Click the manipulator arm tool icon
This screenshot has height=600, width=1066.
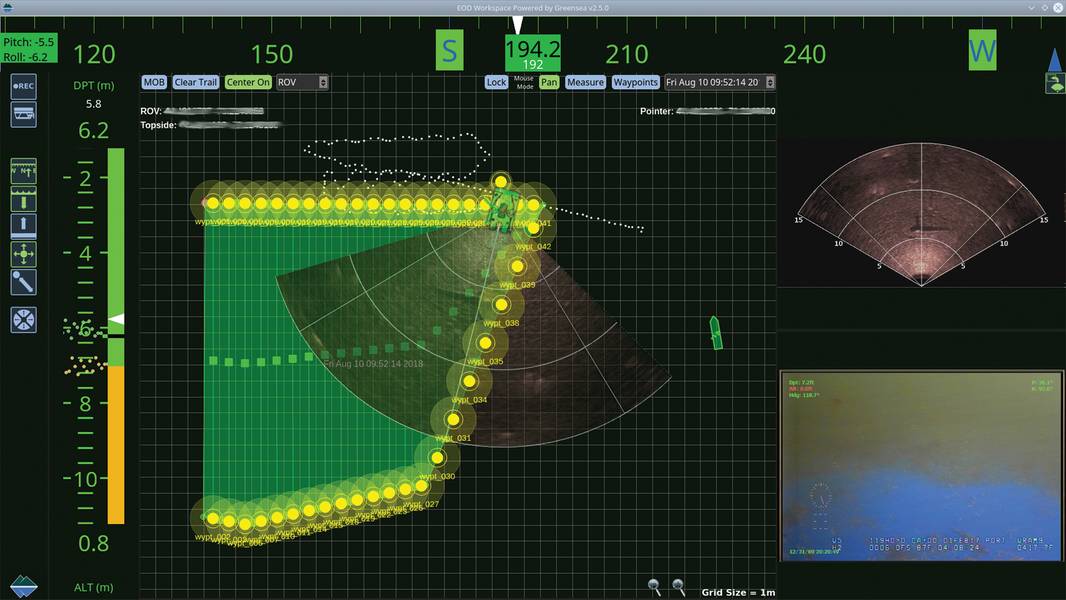tap(23, 282)
